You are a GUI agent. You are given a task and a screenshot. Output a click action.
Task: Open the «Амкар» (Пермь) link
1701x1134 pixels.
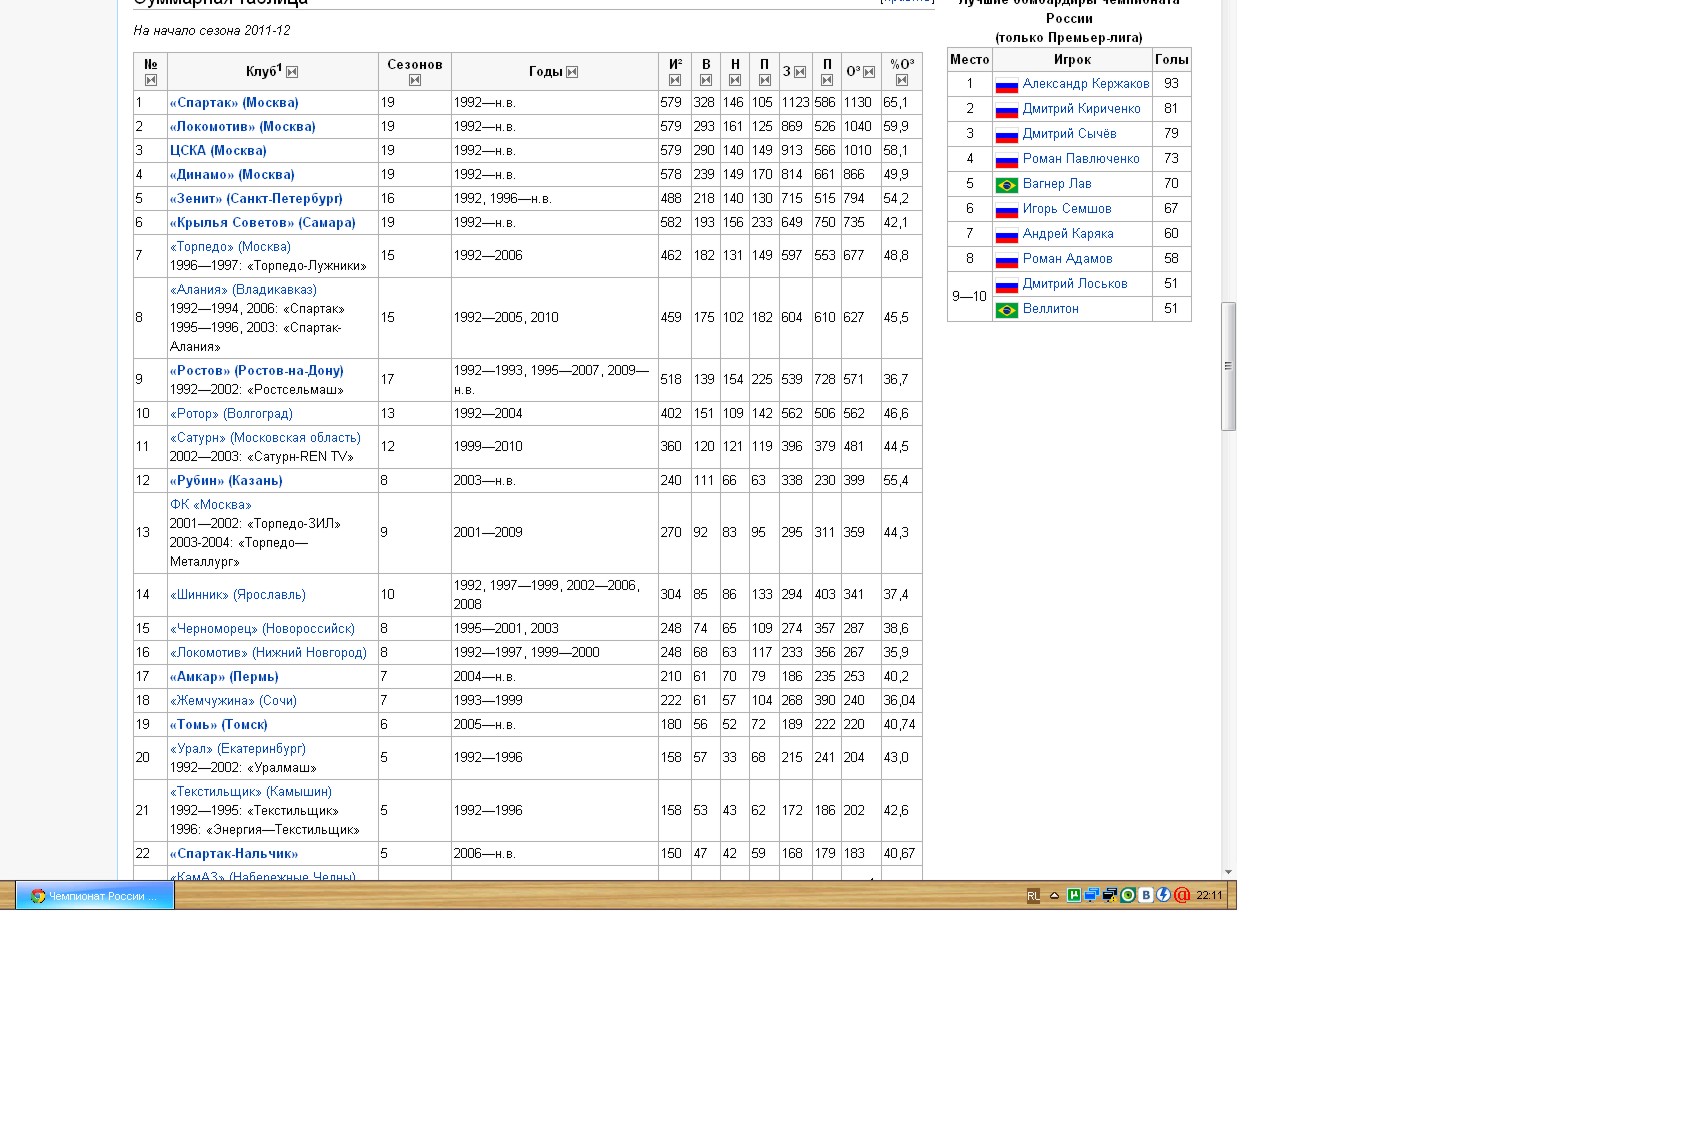coord(224,676)
